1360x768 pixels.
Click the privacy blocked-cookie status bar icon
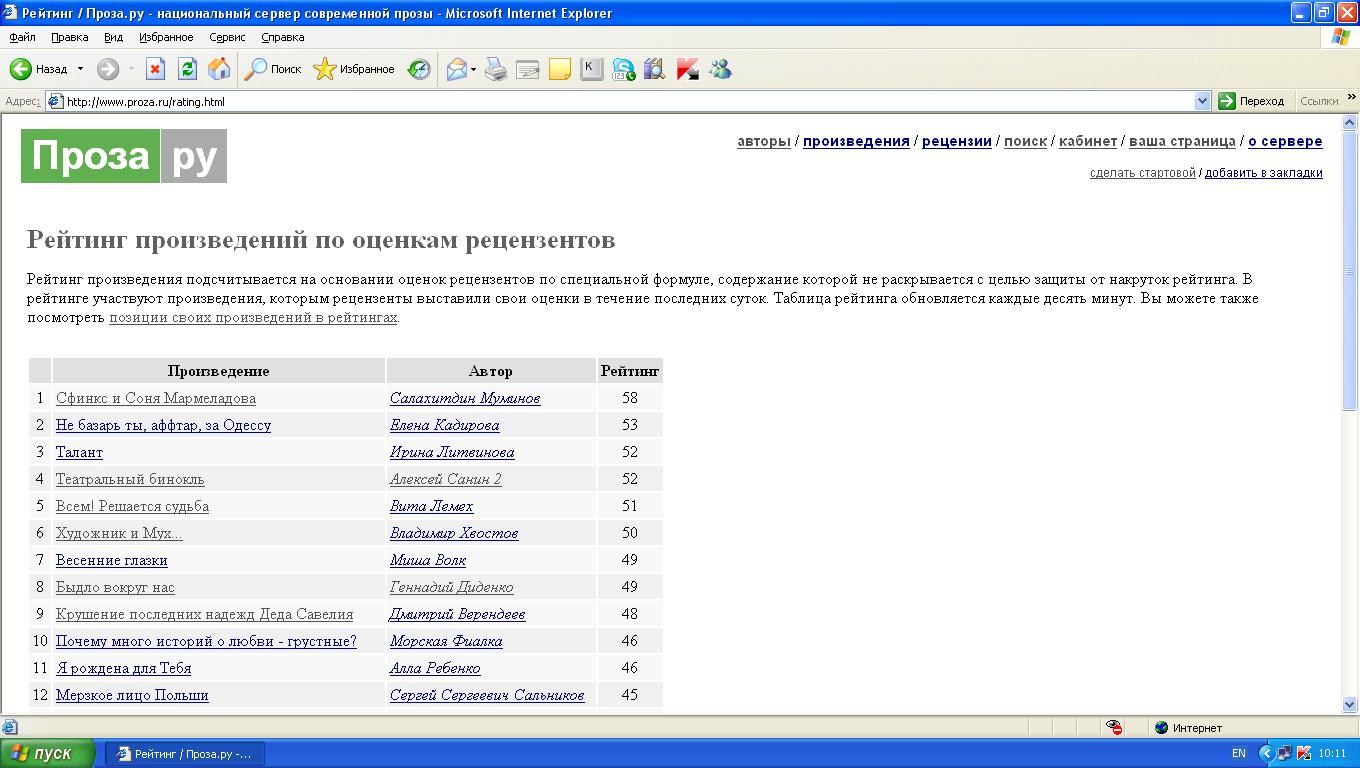tap(1115, 728)
